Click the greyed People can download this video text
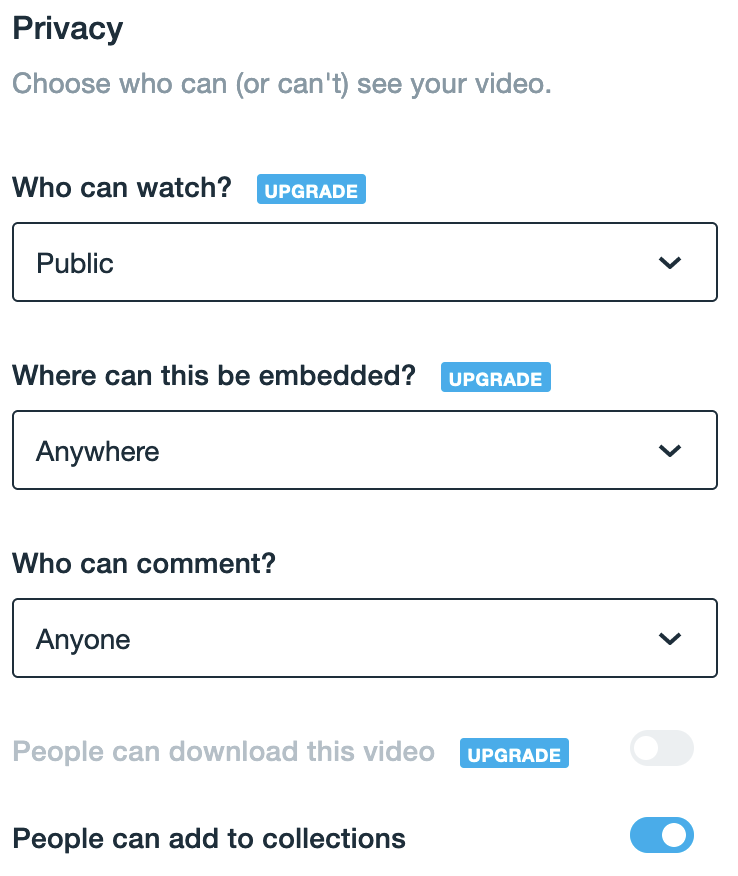The height and width of the screenshot is (876, 738). [223, 752]
